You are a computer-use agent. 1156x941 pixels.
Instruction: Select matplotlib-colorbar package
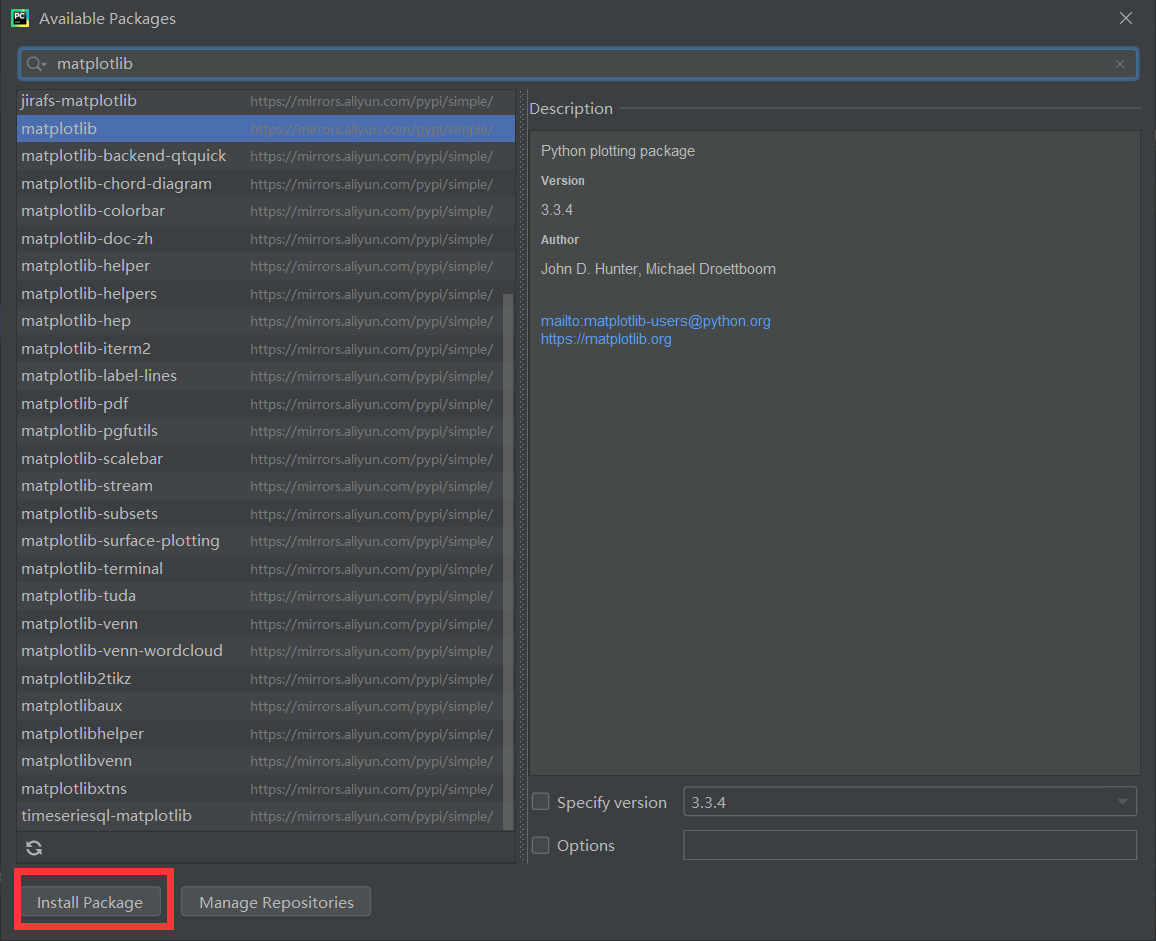click(x=265, y=211)
